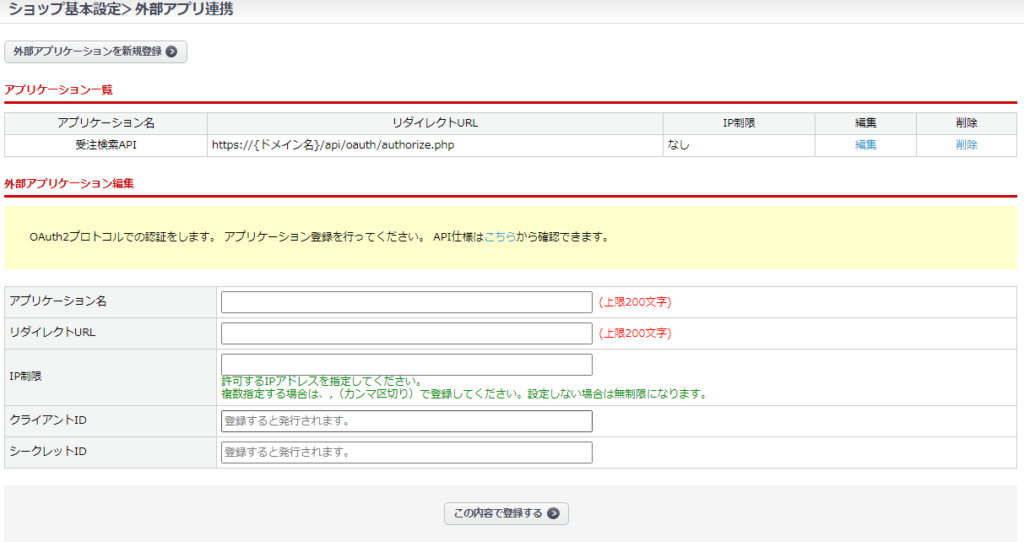Click the クライアントID field

pos(406,421)
